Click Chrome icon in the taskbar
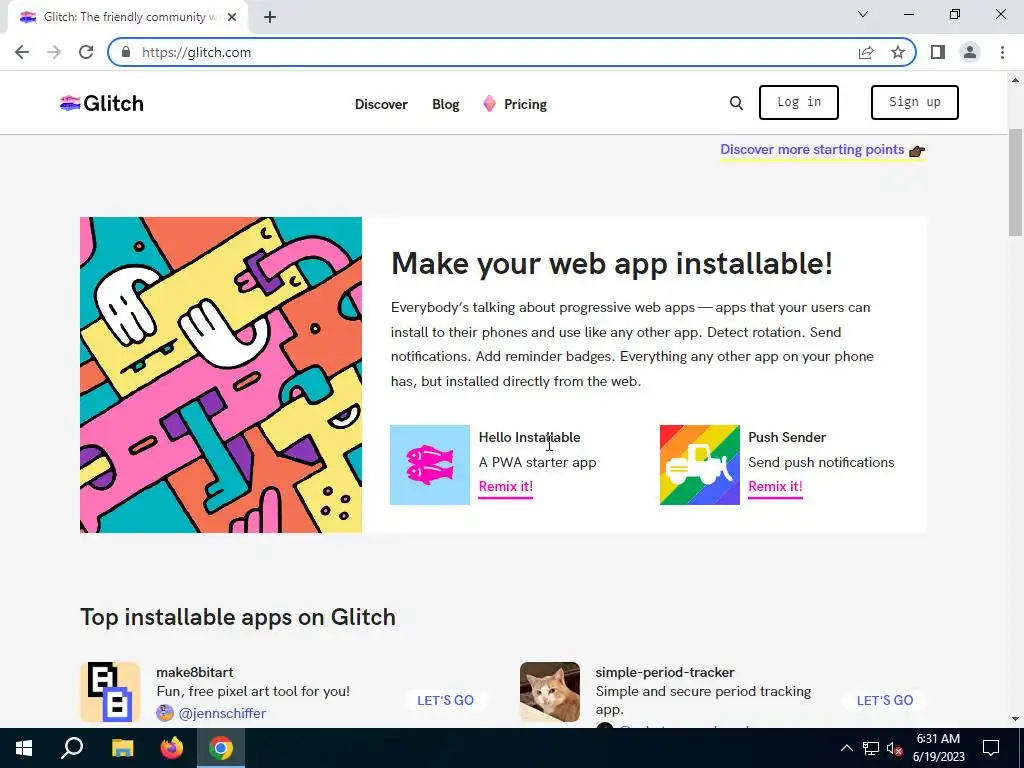Image resolution: width=1024 pixels, height=768 pixels. pyautogui.click(x=221, y=748)
